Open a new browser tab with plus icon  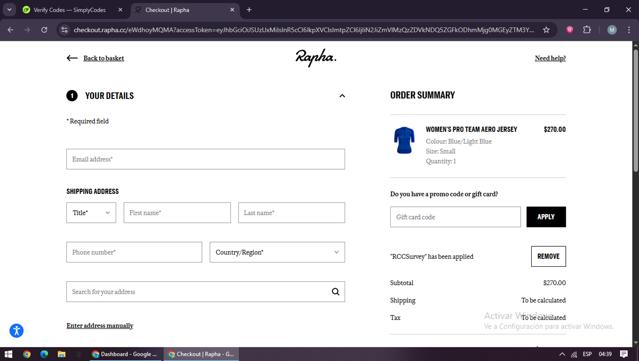coord(249,10)
